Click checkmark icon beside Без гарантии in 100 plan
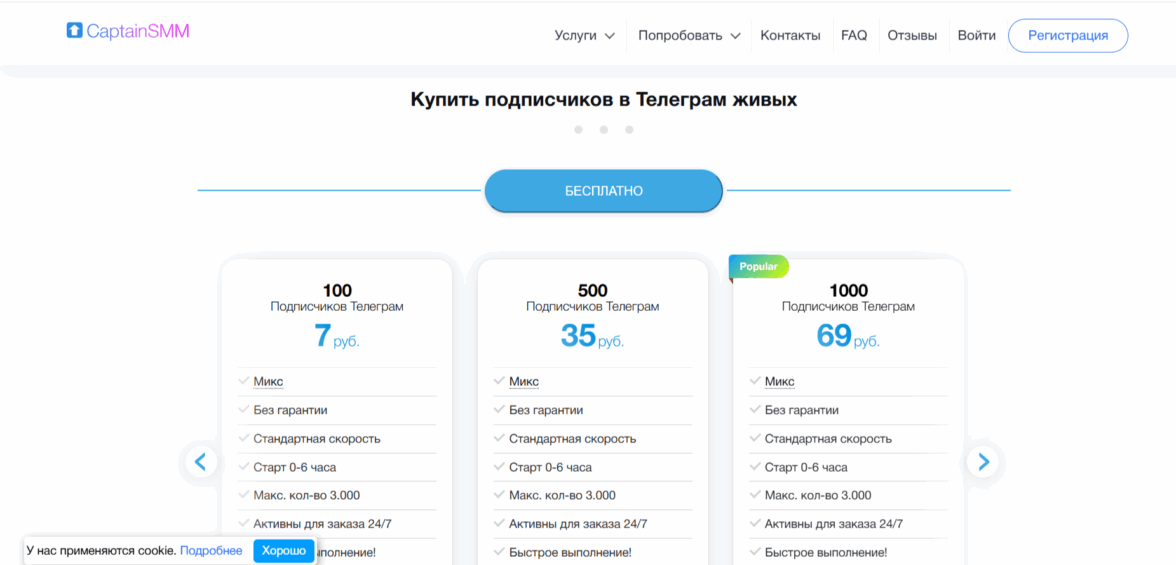The width and height of the screenshot is (1176, 565). pos(244,410)
